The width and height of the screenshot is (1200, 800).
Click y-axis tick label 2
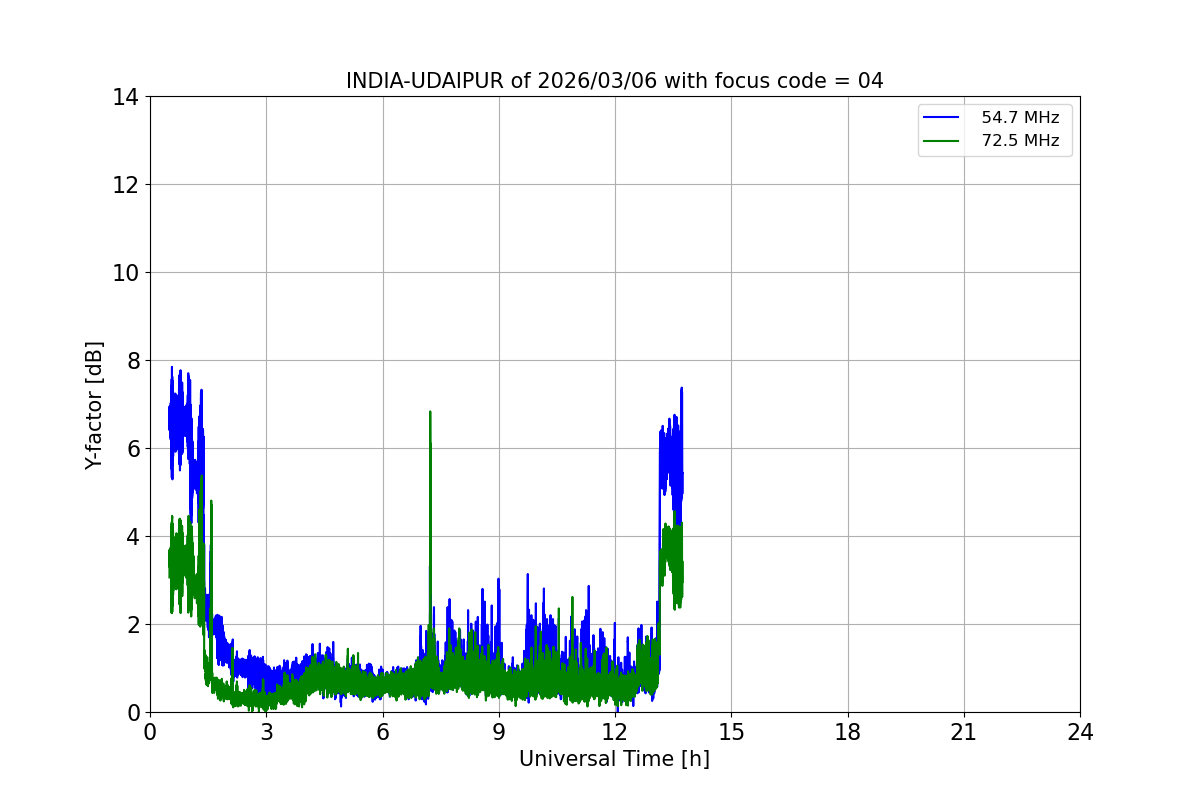(133, 624)
